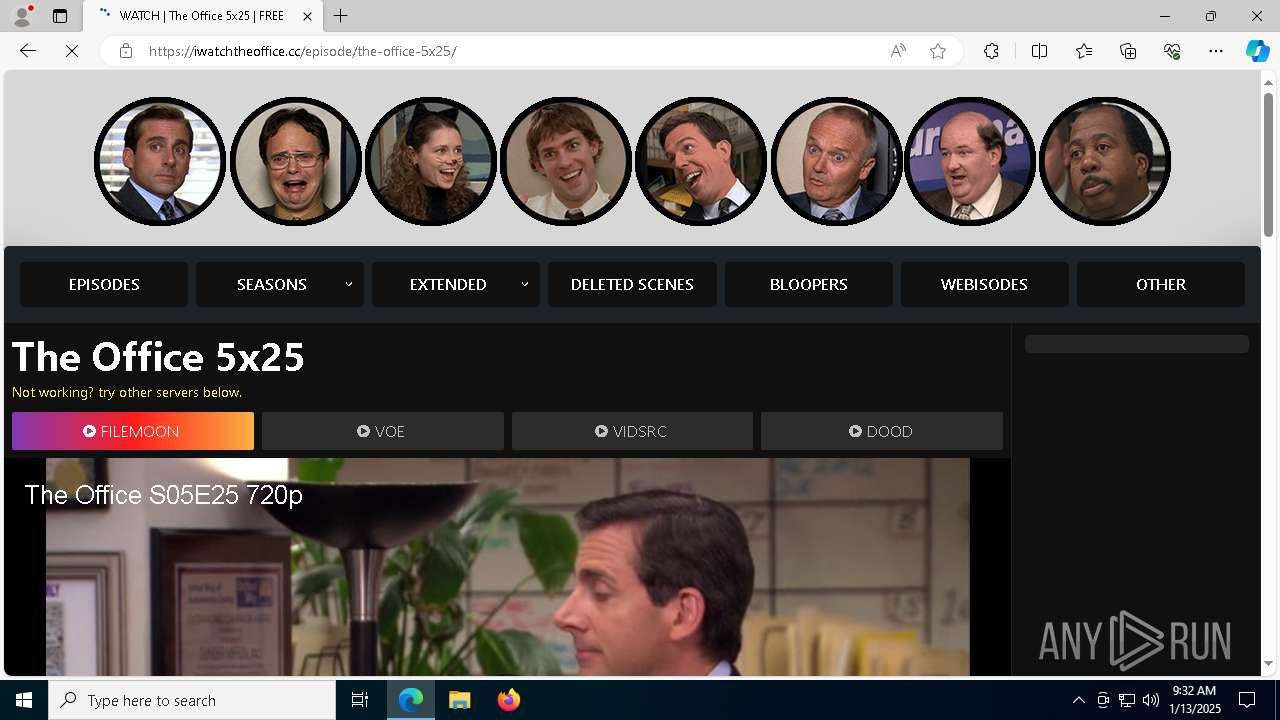Click the Kevin Malone character portrait
Screen dimensions: 1280x720
[x=970, y=161]
